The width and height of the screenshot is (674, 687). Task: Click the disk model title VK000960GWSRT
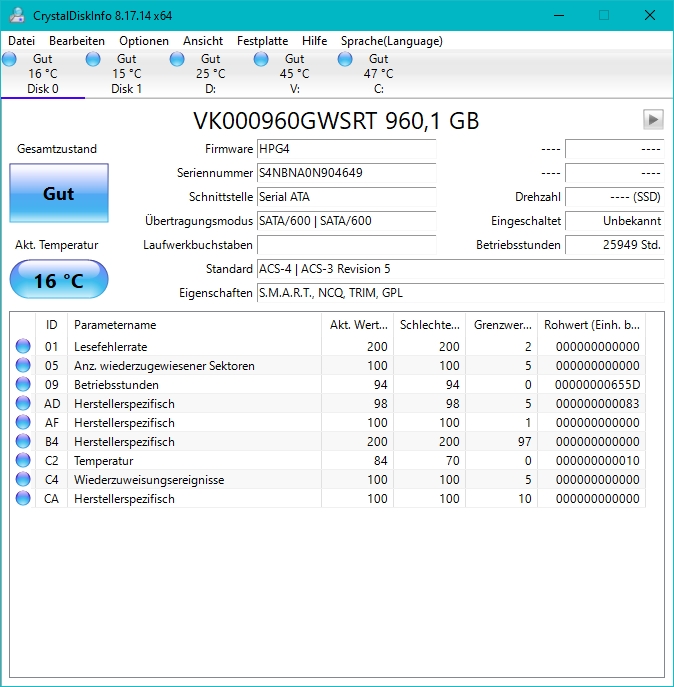(x=336, y=121)
